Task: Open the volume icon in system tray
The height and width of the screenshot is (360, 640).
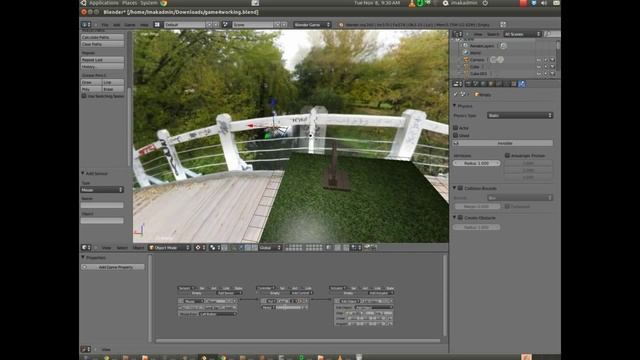Action: point(544,3)
